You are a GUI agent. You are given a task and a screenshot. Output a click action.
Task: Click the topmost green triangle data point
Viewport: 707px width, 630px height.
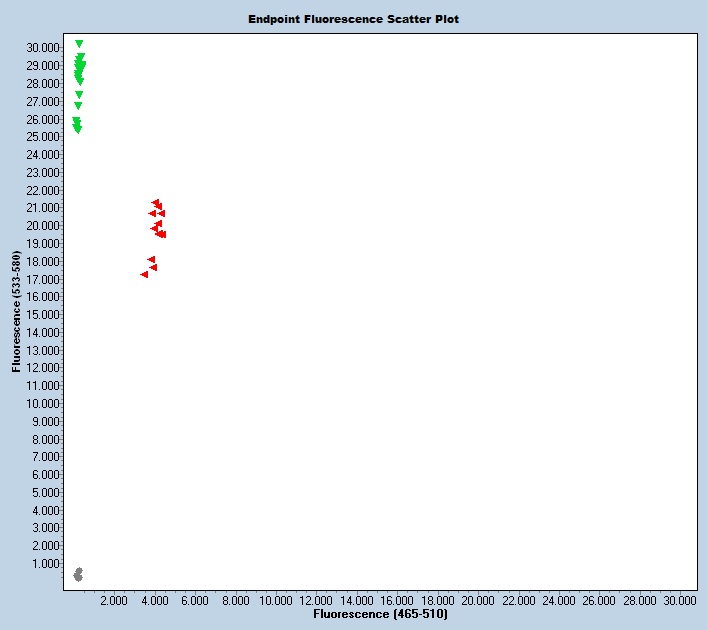[x=79, y=44]
